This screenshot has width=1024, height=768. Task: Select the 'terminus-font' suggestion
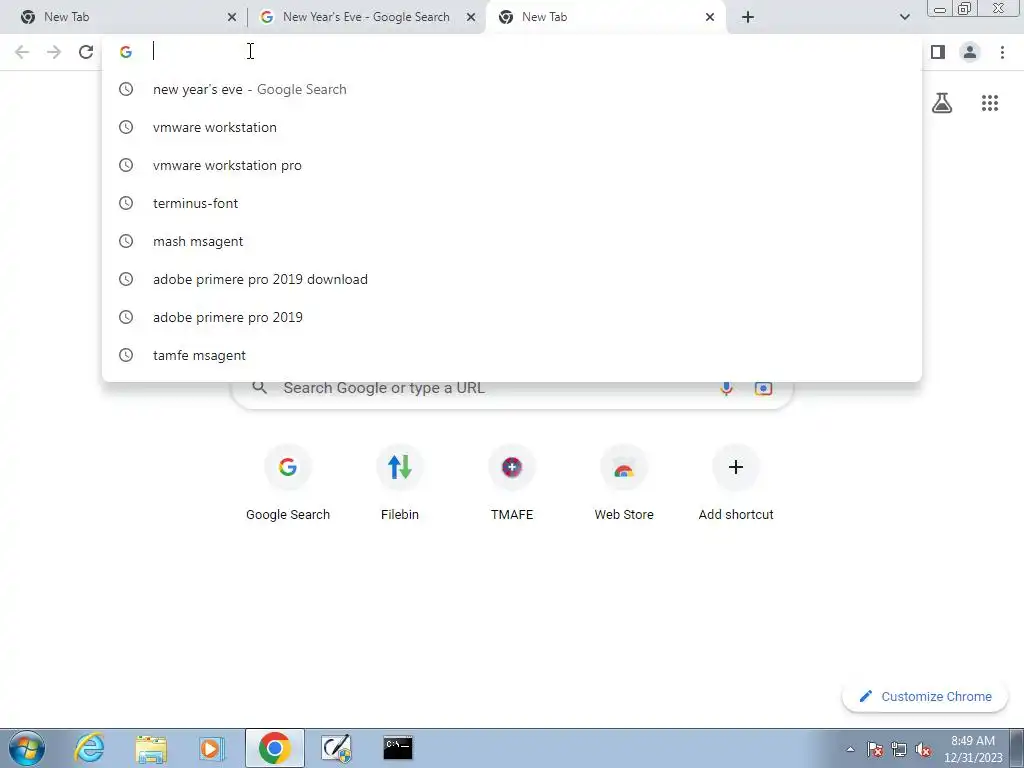coord(511,203)
